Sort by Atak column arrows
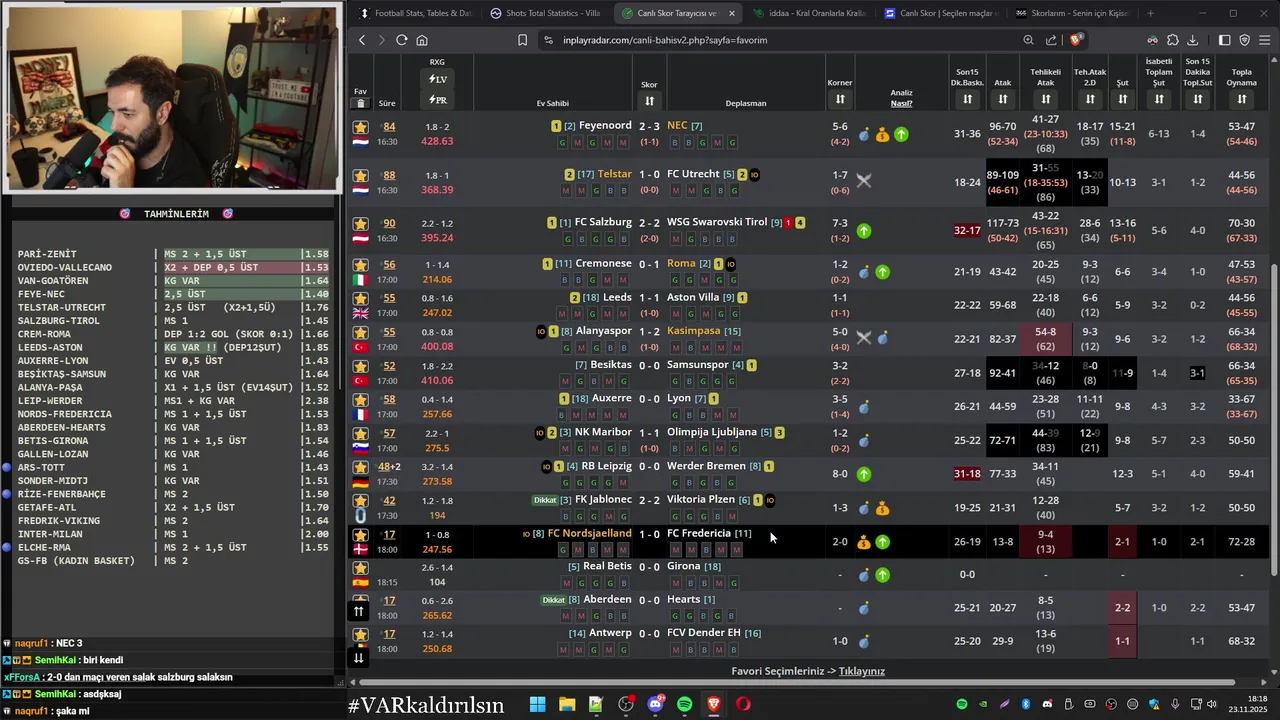 [x=1003, y=99]
